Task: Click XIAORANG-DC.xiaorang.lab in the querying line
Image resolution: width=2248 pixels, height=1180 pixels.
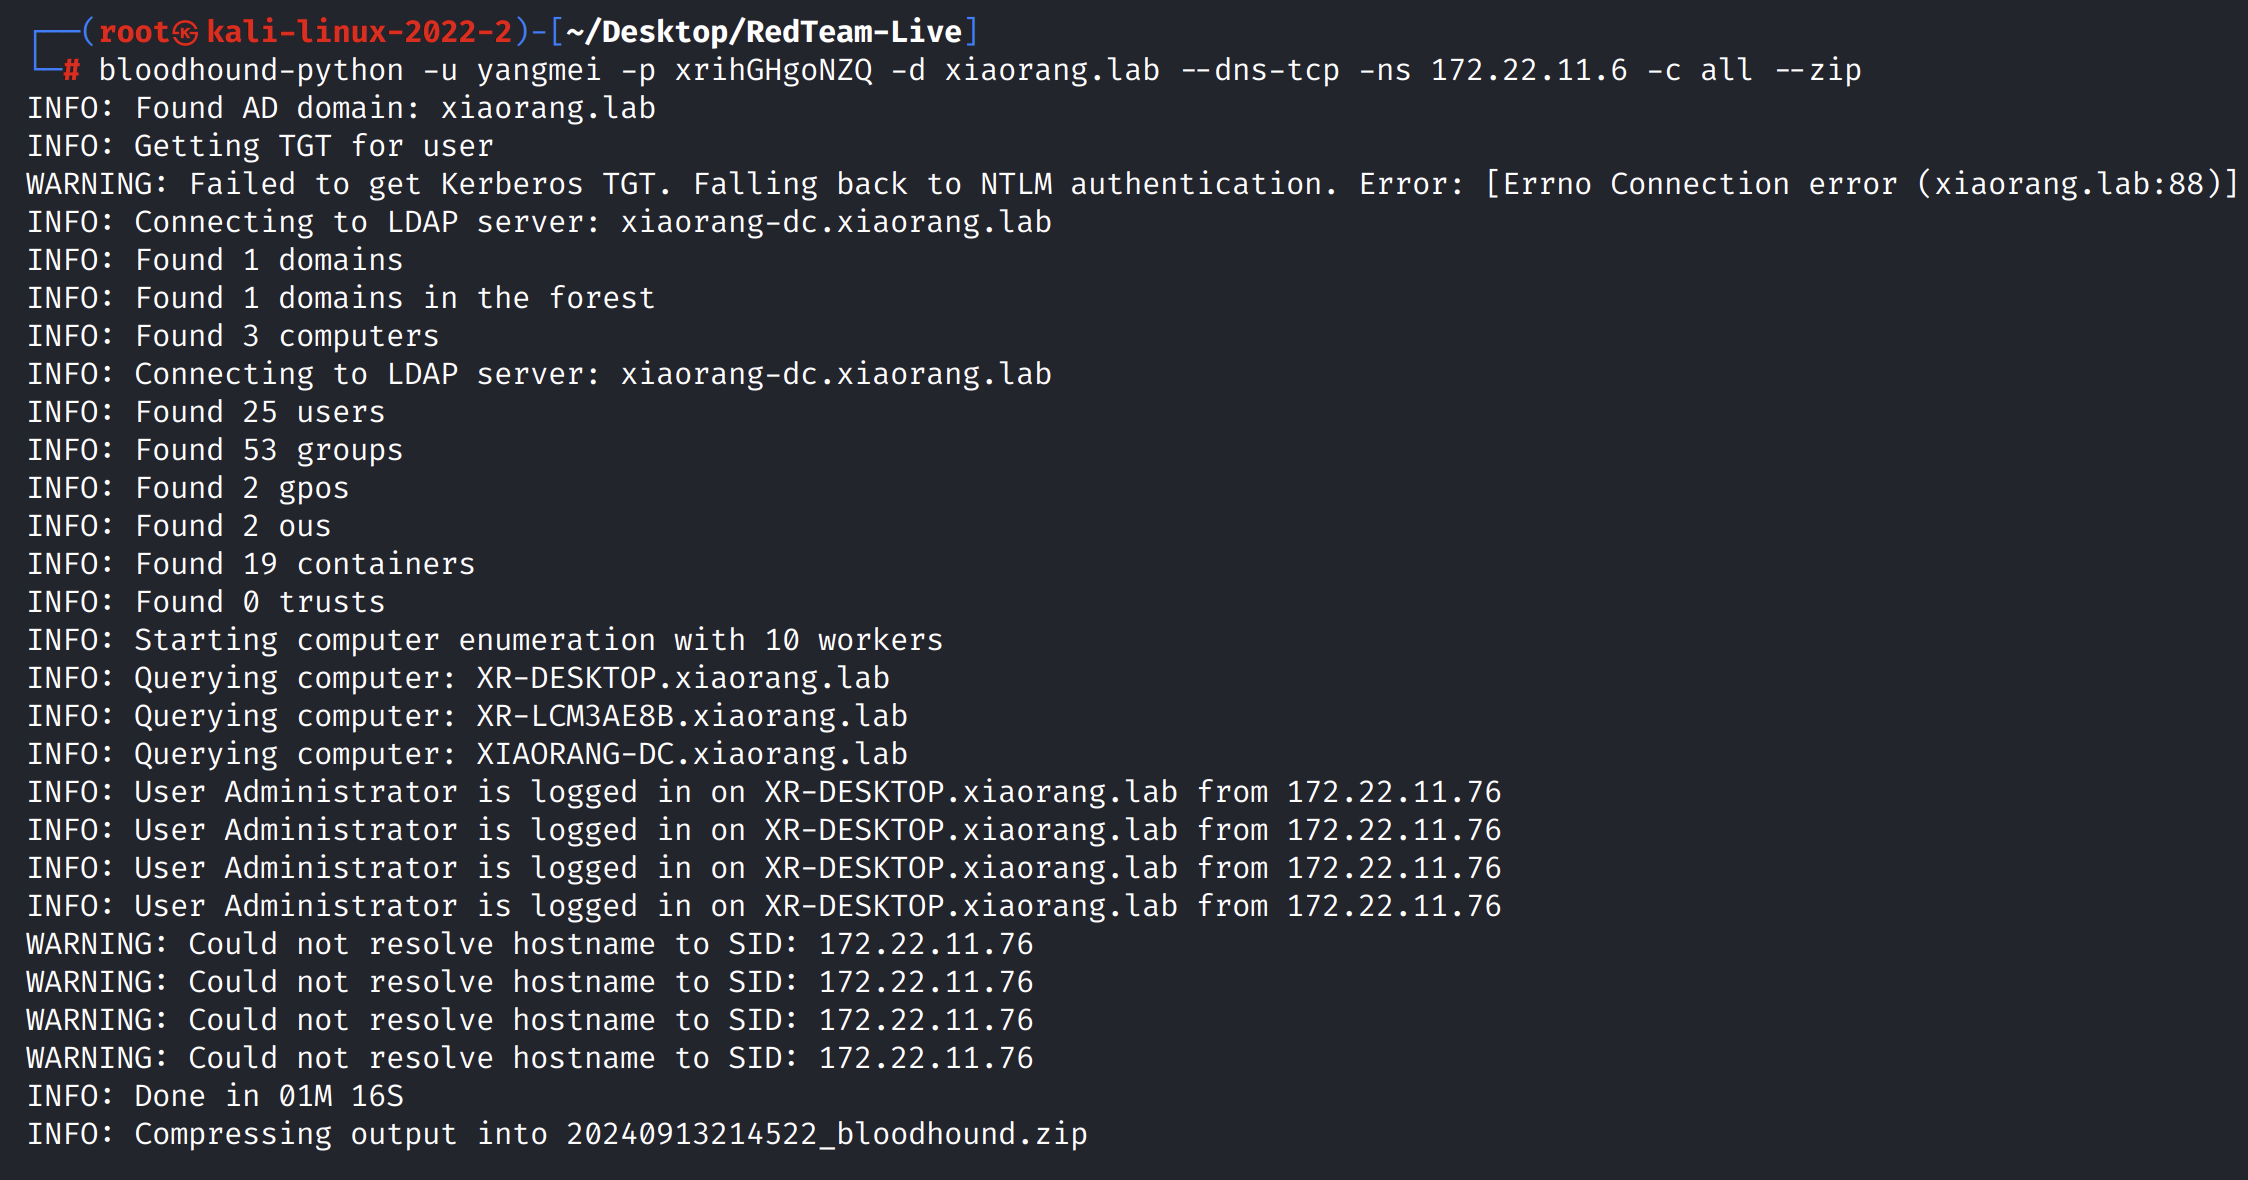Action: tap(692, 754)
